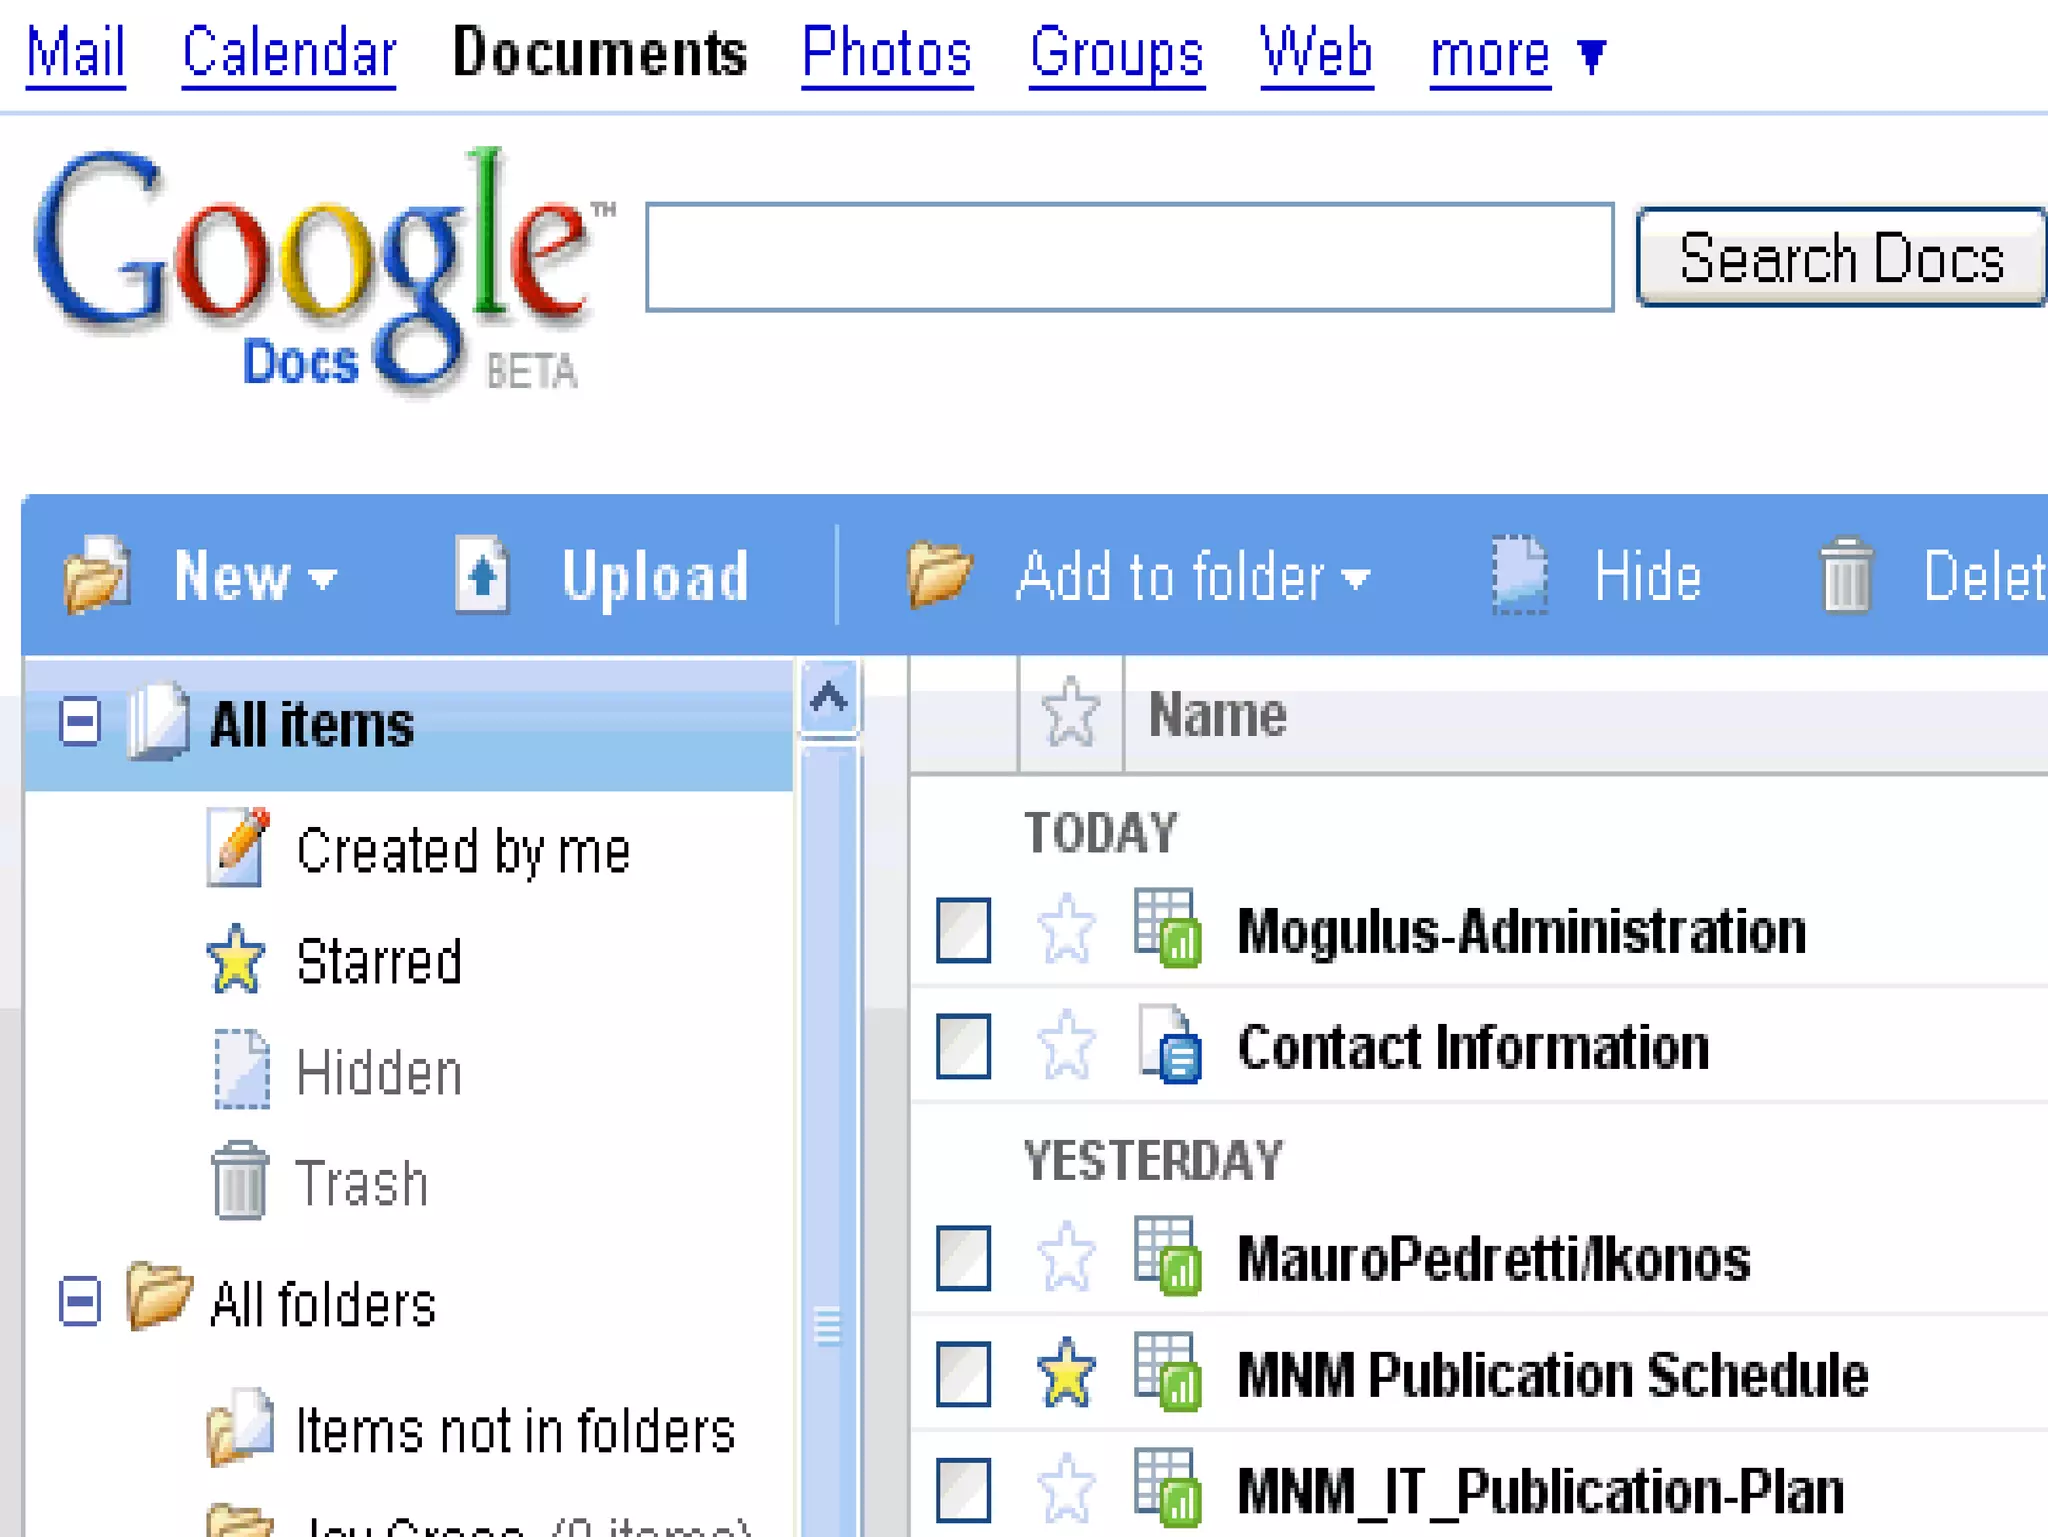
Task: Star the Mogulus-Administration spreadsheet
Action: pos(1066,929)
